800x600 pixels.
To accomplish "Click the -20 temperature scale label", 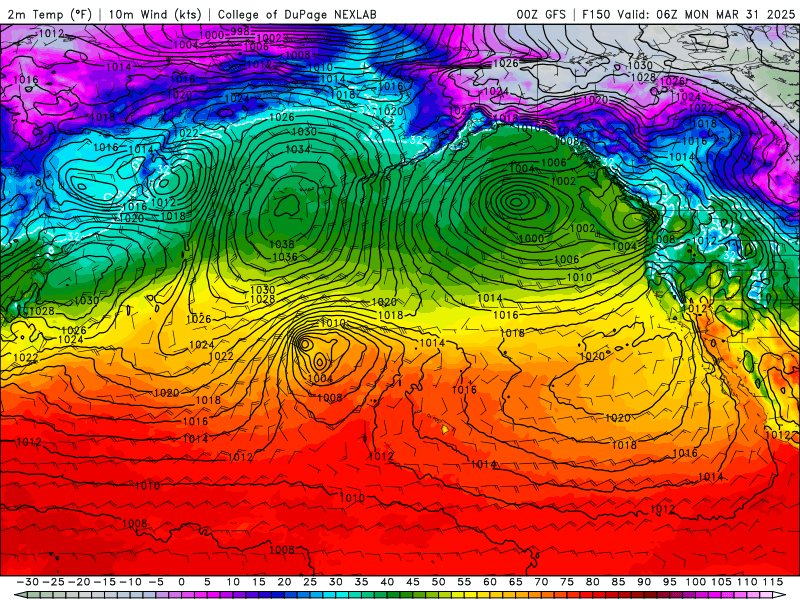I will click(x=79, y=582).
